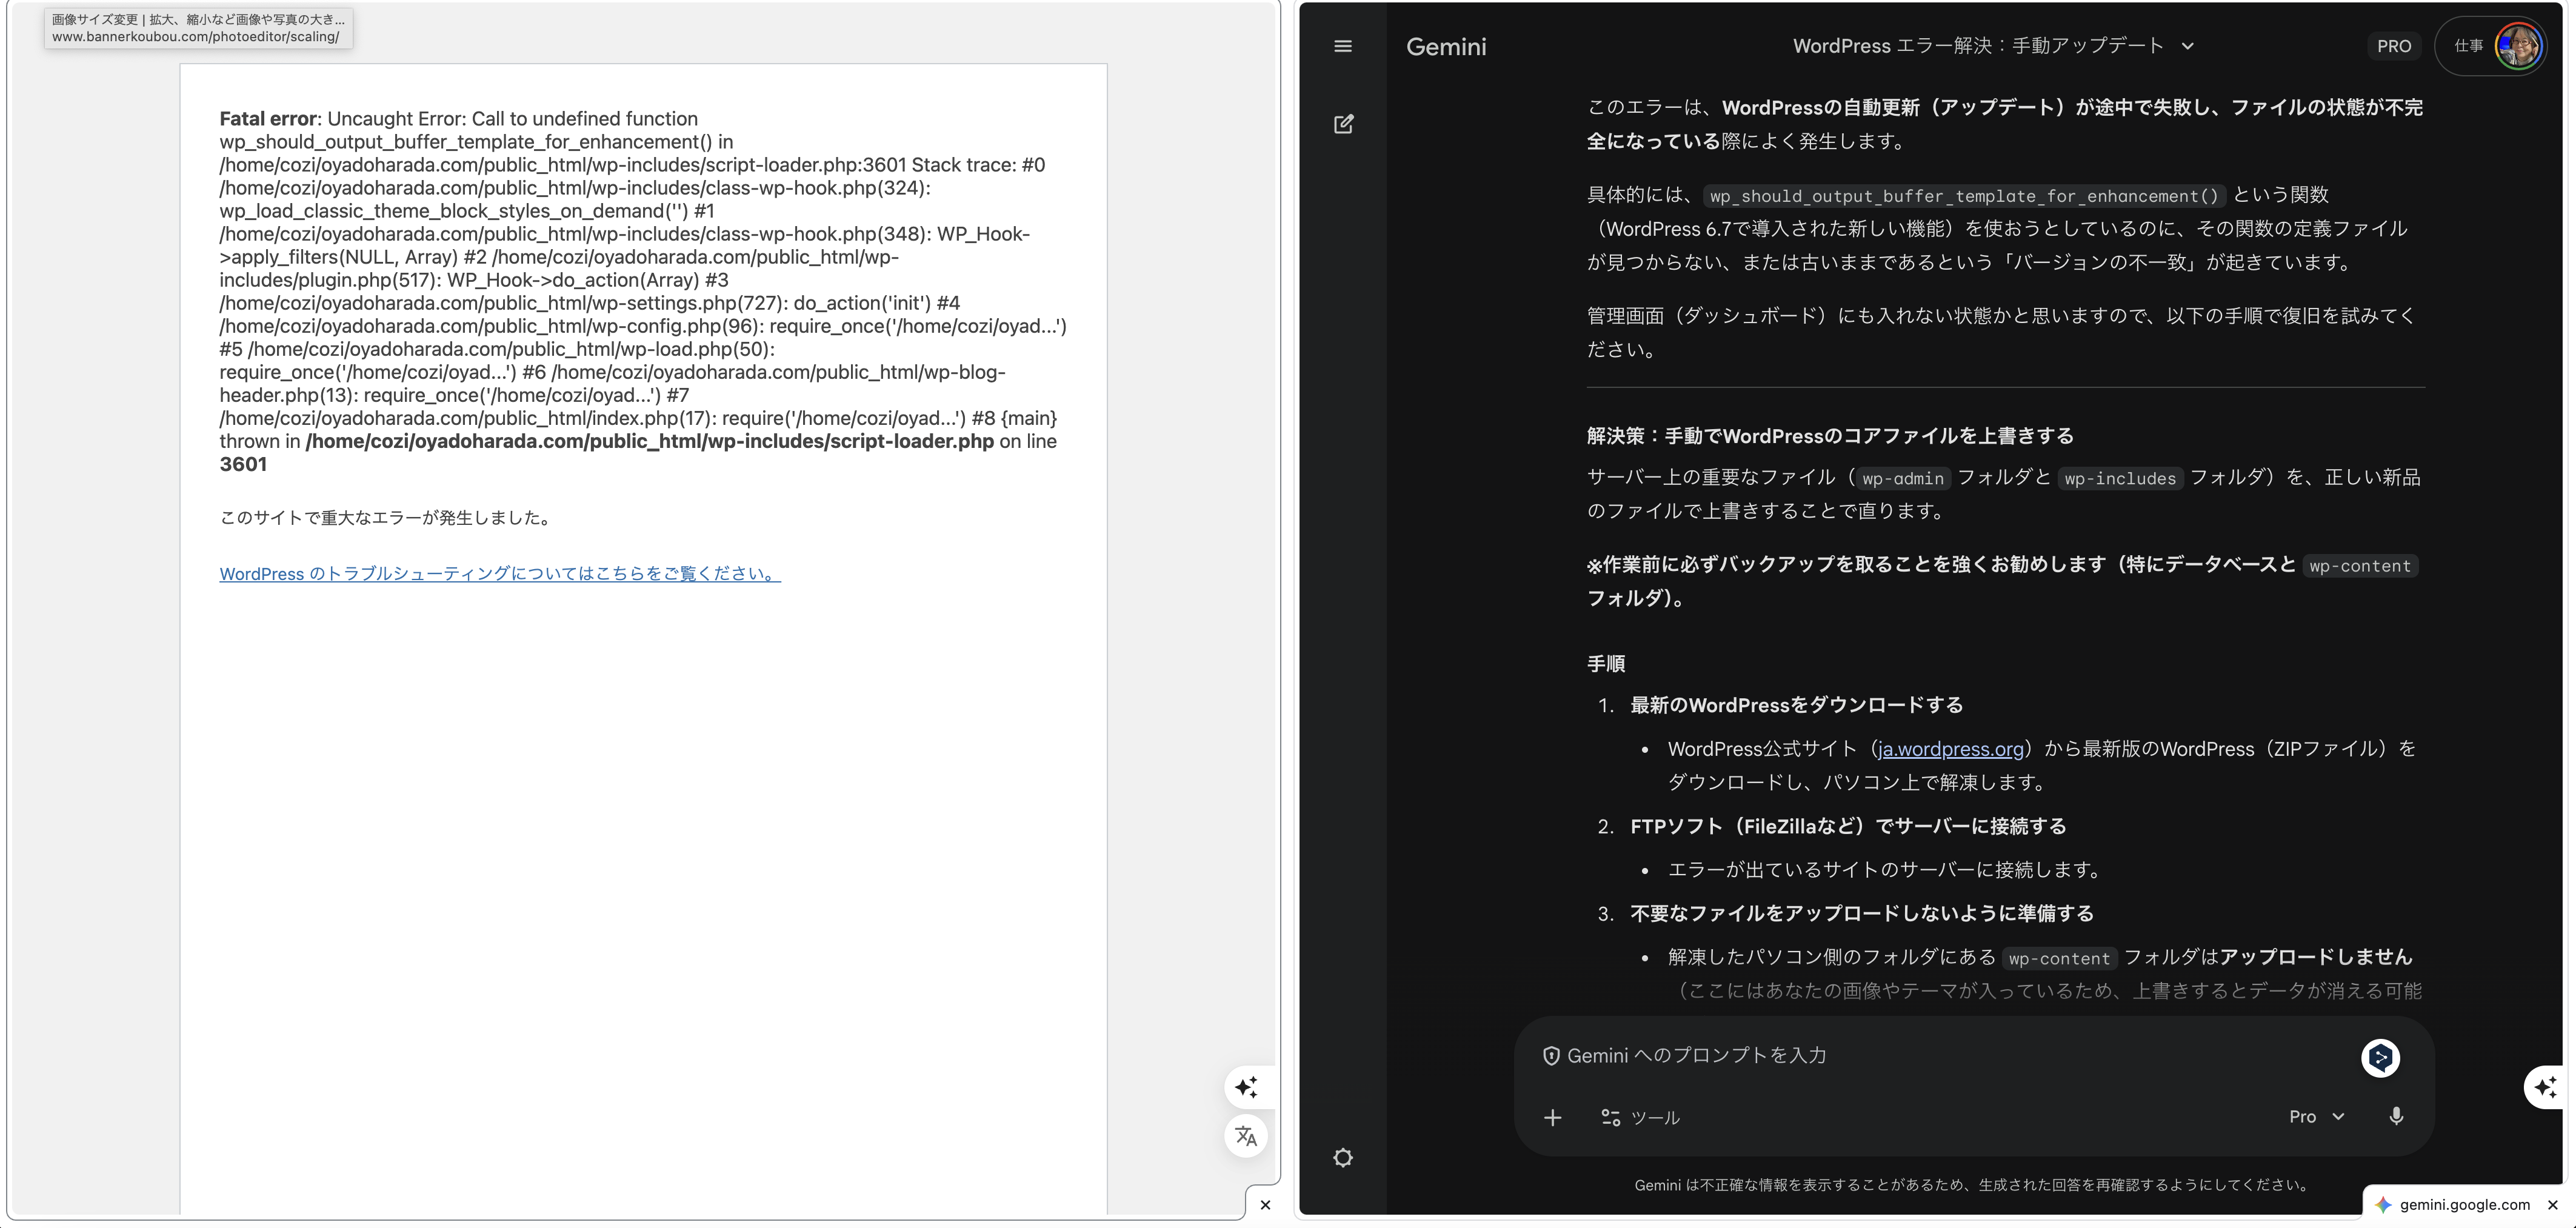Close the gemini.google.com popup label
Screen dimensions: 2576x1228
pyautogui.click(x=2552, y=1205)
